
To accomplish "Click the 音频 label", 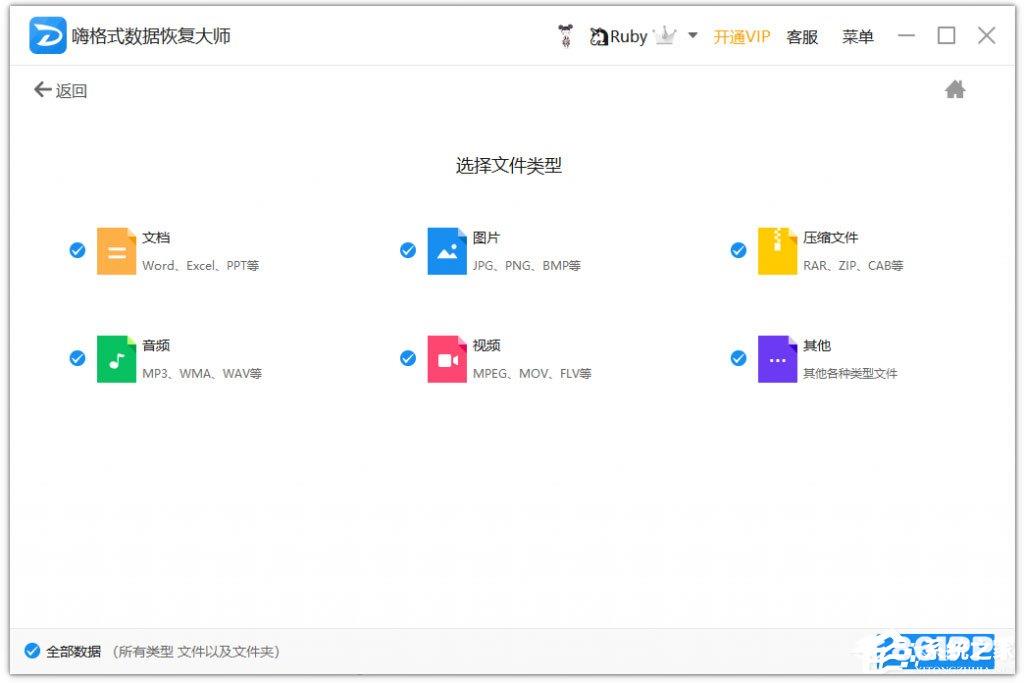I will point(156,345).
